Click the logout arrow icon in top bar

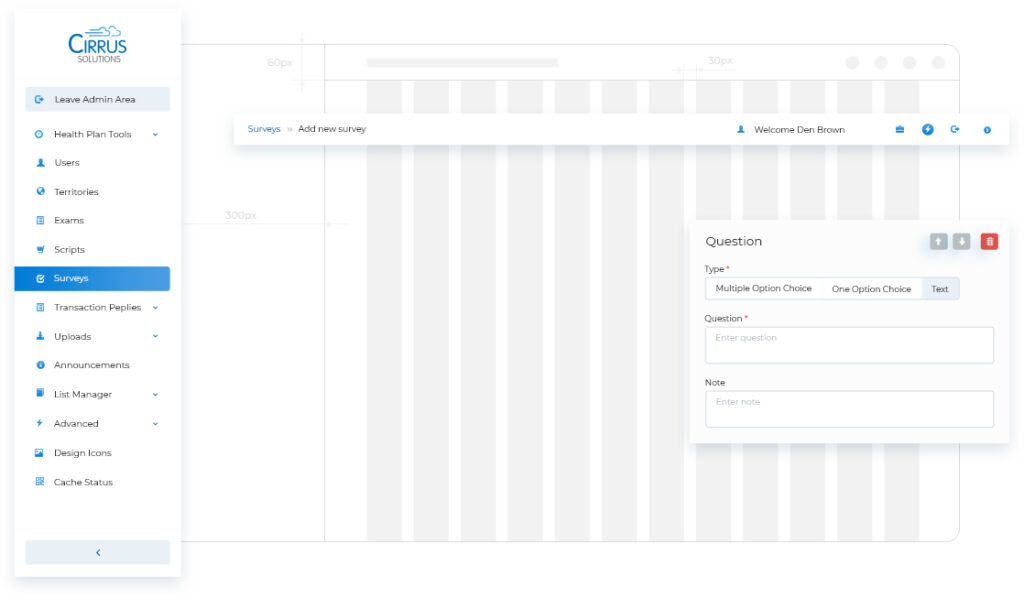[x=955, y=129]
